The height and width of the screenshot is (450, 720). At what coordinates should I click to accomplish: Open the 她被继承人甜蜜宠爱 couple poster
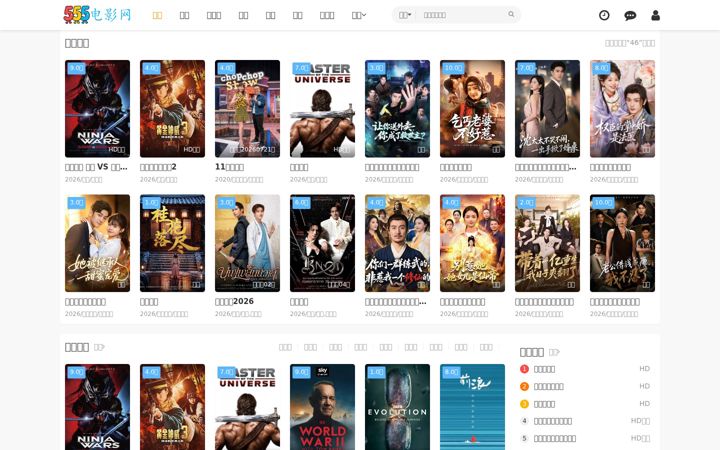click(97, 243)
